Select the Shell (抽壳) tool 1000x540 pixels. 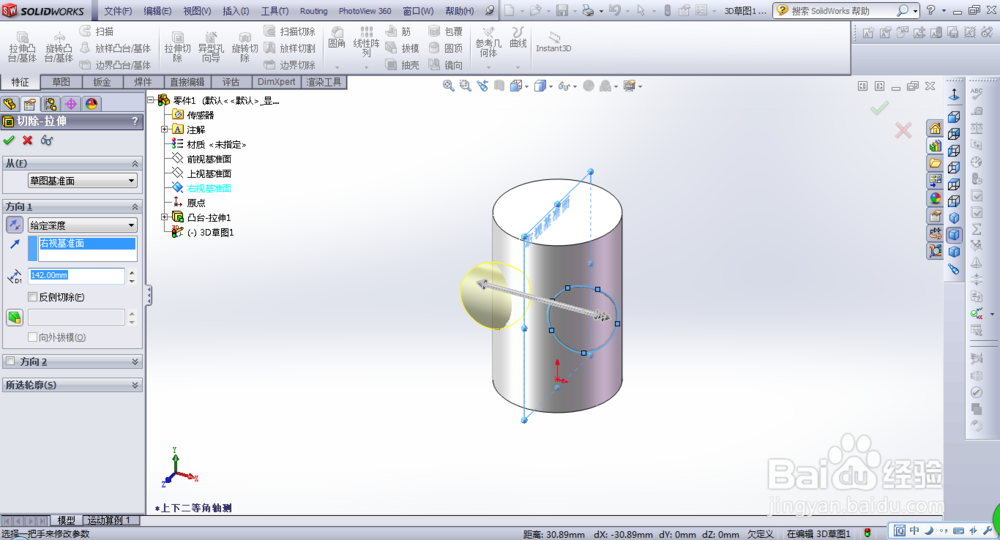coord(402,64)
